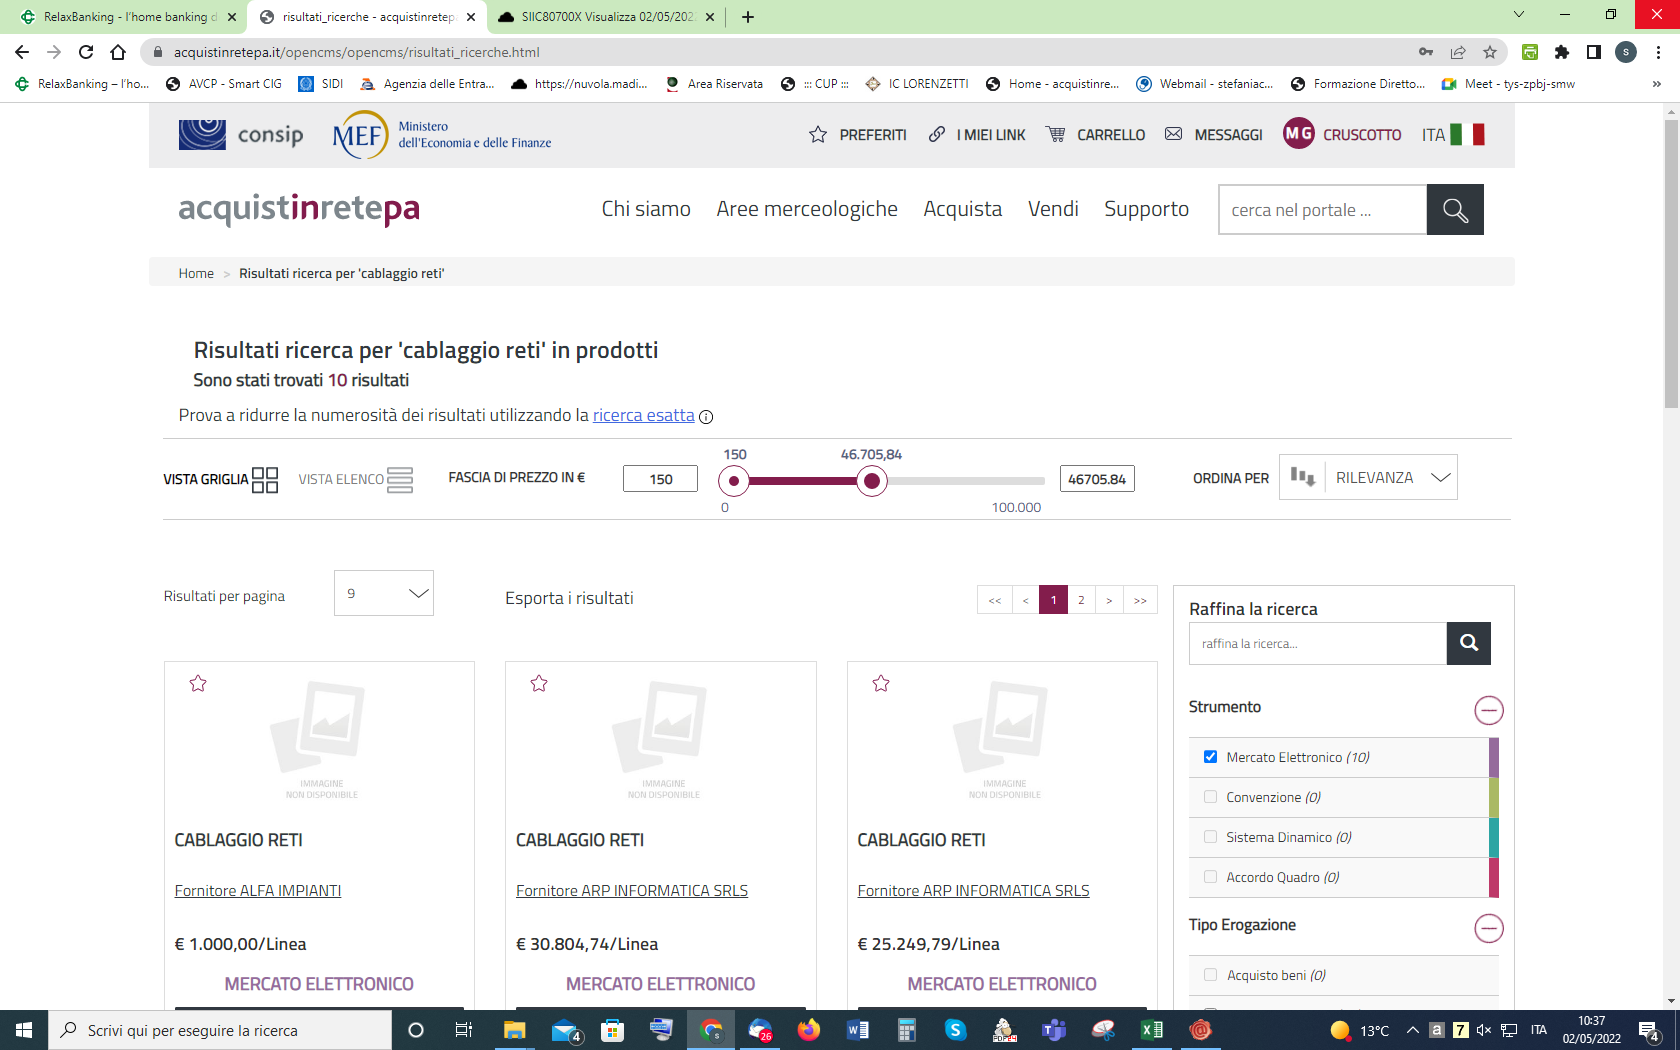1680x1050 pixels.
Task: Click the ricerca esatta link
Action: [x=643, y=415]
